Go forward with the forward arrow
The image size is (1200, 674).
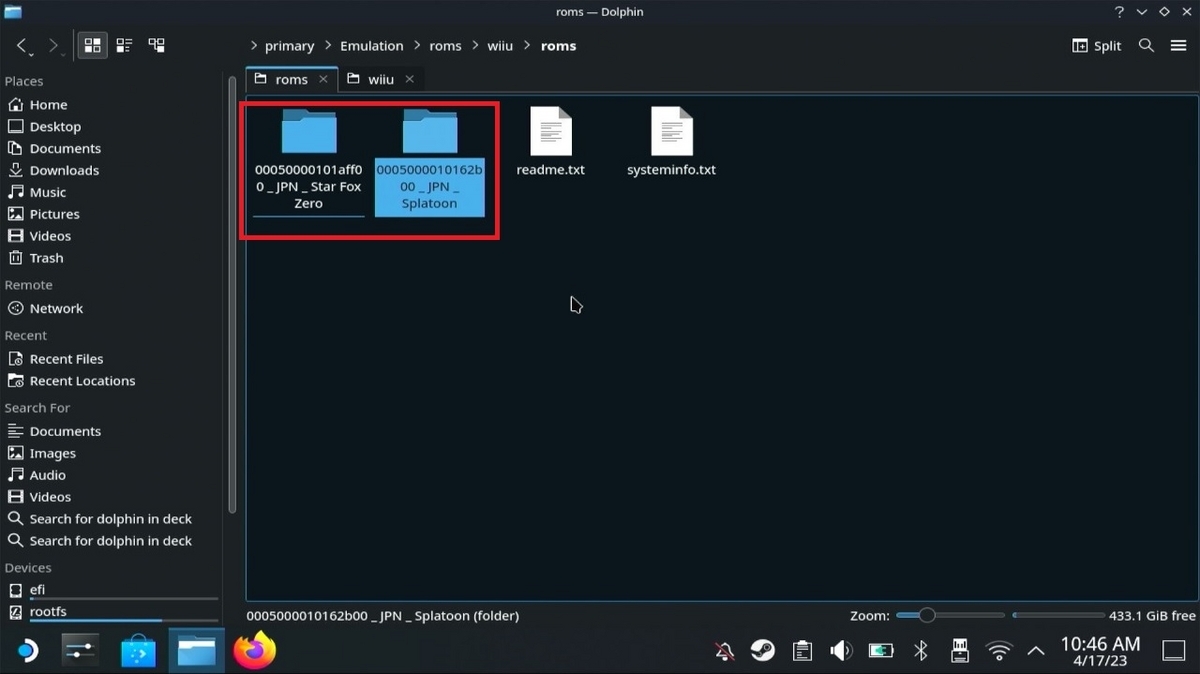coord(54,46)
